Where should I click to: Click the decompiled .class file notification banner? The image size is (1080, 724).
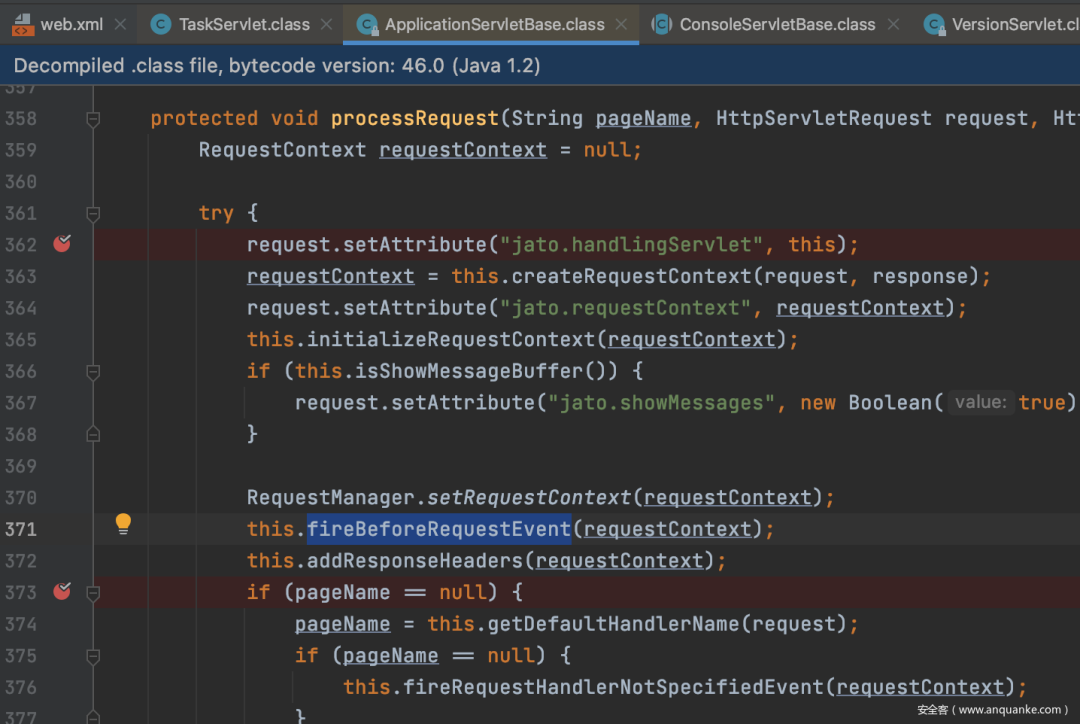point(540,65)
